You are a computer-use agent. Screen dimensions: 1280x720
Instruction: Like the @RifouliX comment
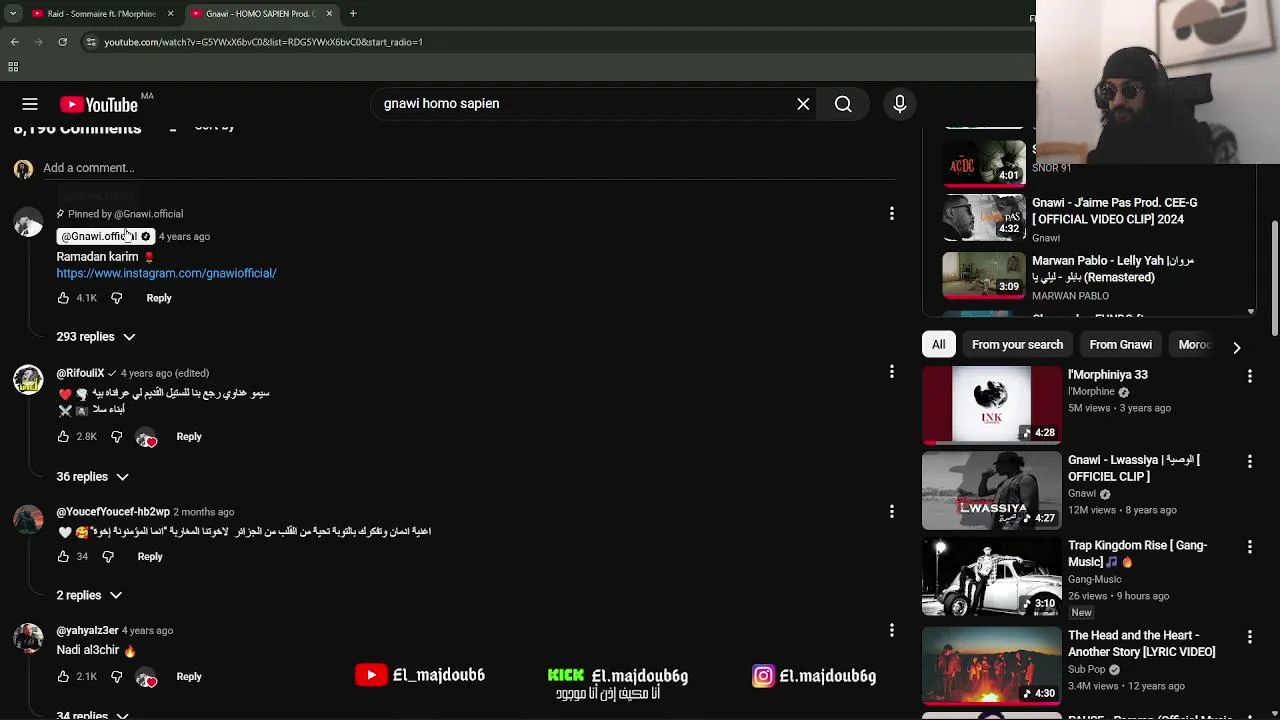(63, 437)
